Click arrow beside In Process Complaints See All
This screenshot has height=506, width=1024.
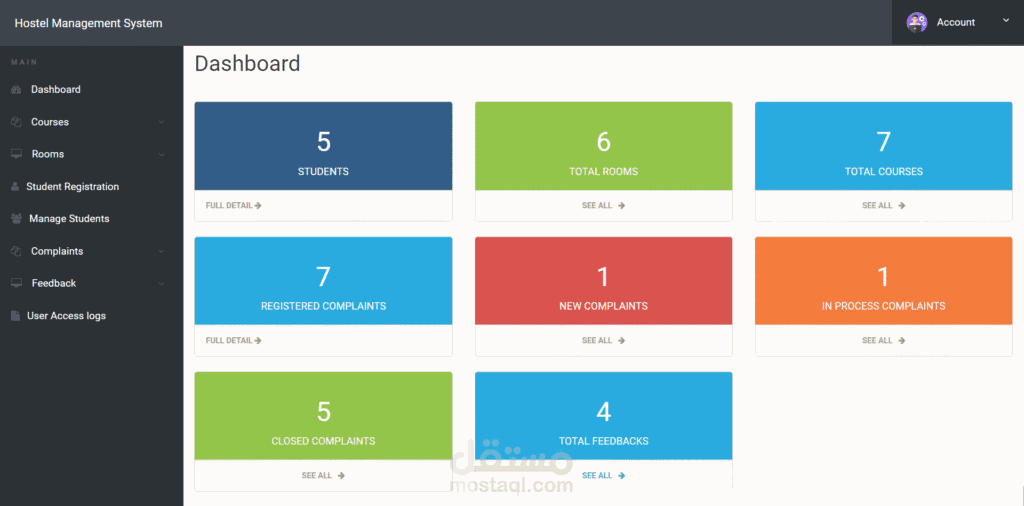901,340
